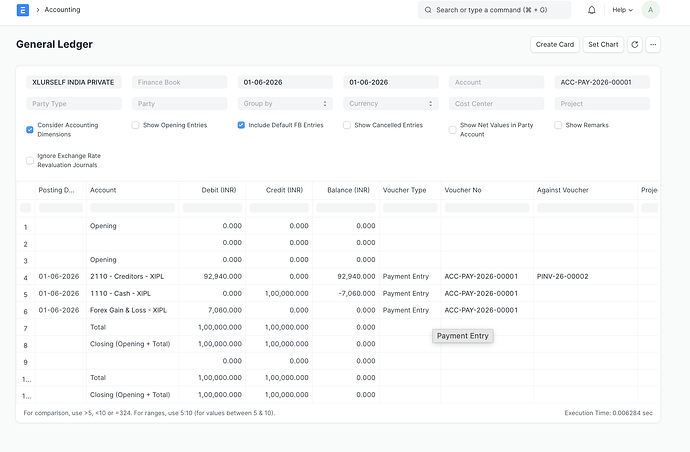Open the notifications bell icon

coord(592,10)
